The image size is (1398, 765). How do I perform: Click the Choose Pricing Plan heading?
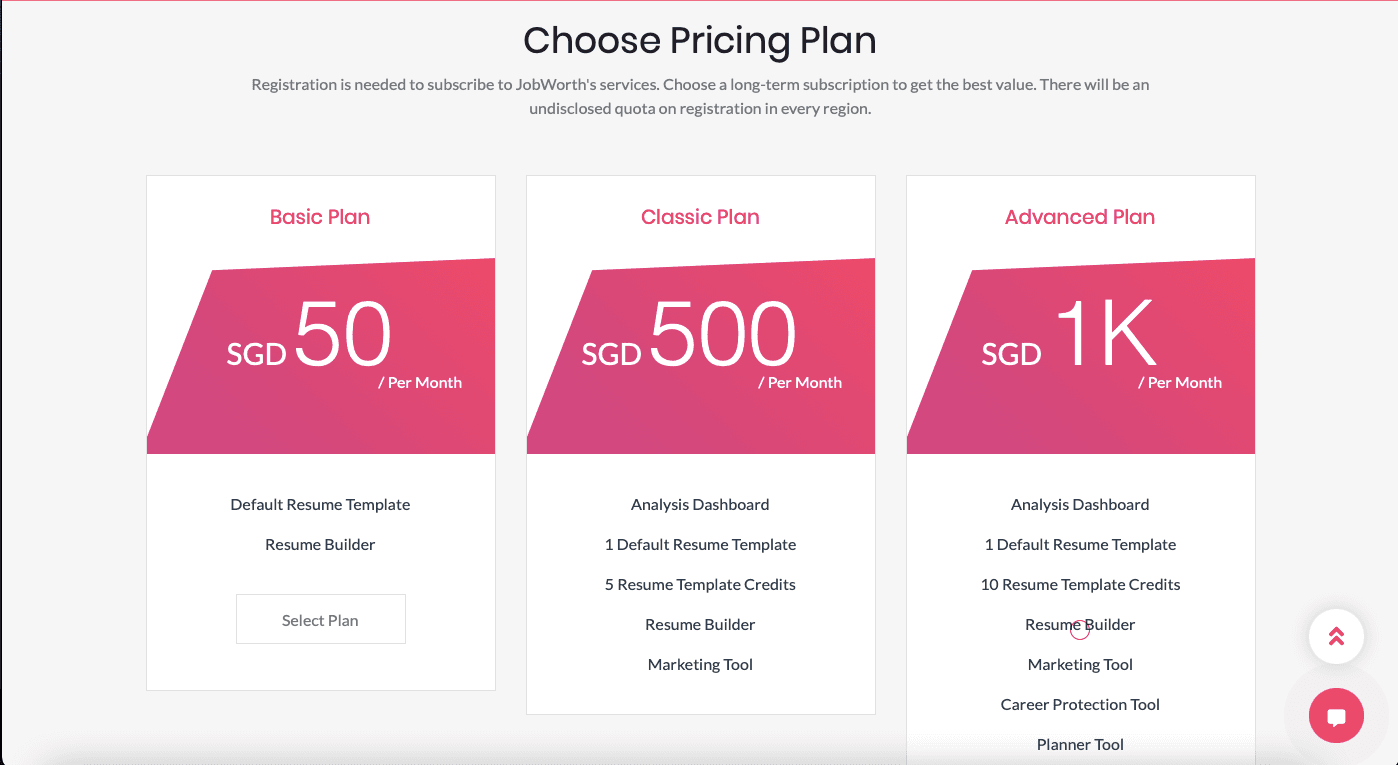[700, 40]
